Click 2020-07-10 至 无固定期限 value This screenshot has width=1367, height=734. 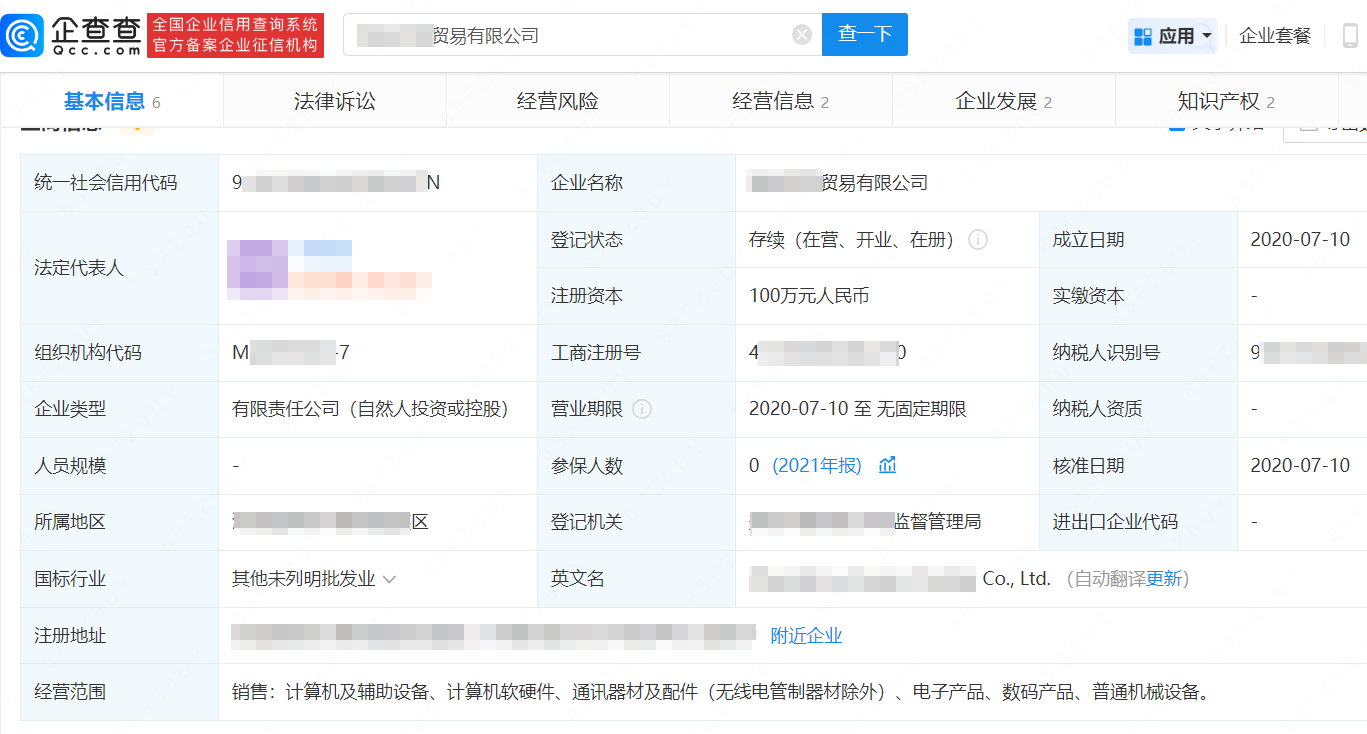(858, 409)
